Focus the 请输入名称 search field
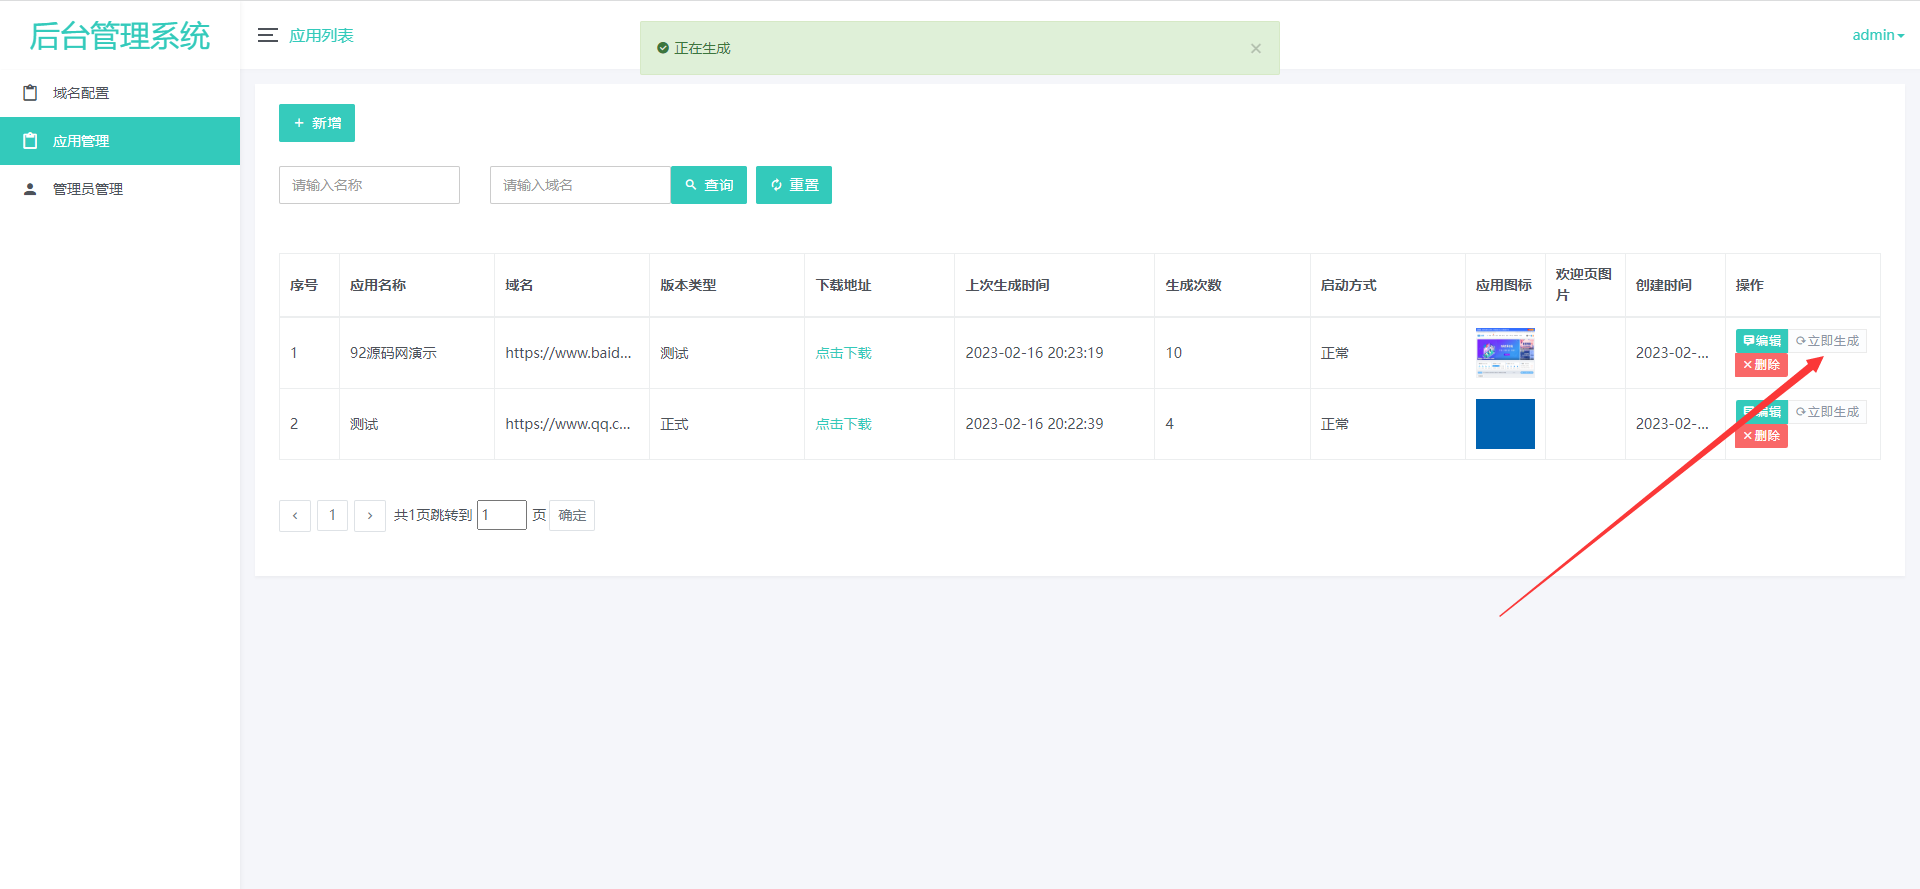Viewport: 1920px width, 889px height. (369, 185)
